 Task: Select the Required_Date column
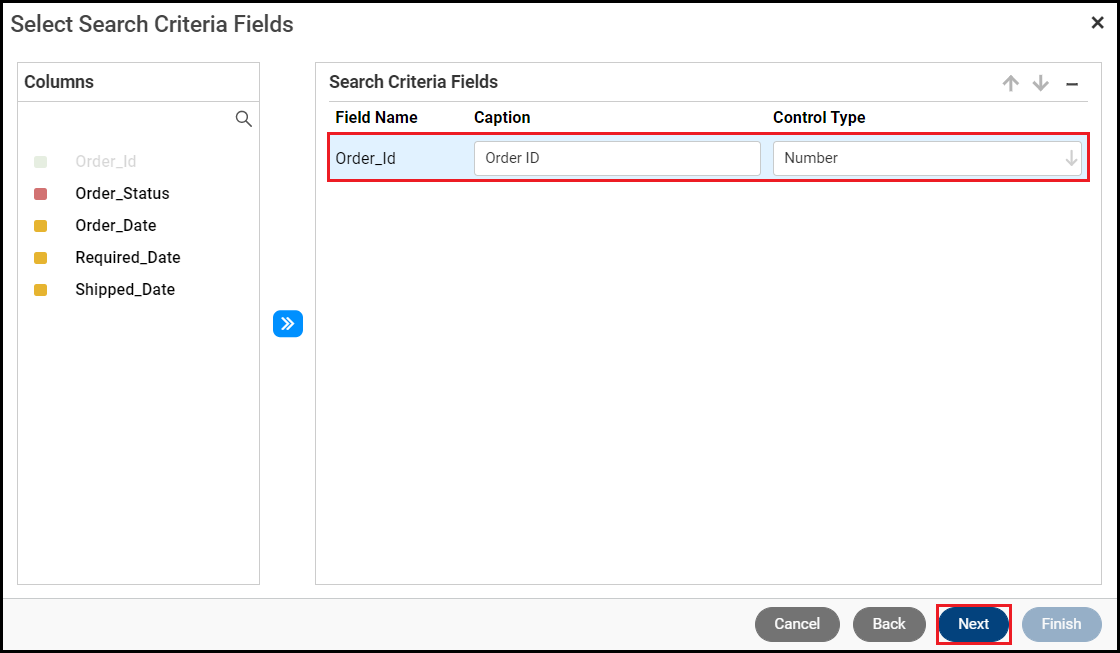click(128, 258)
